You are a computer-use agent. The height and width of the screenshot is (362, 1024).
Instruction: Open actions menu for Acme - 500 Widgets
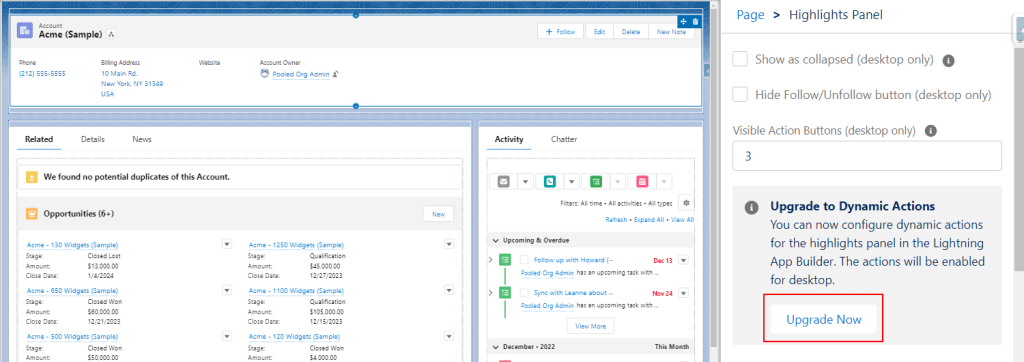(x=227, y=336)
